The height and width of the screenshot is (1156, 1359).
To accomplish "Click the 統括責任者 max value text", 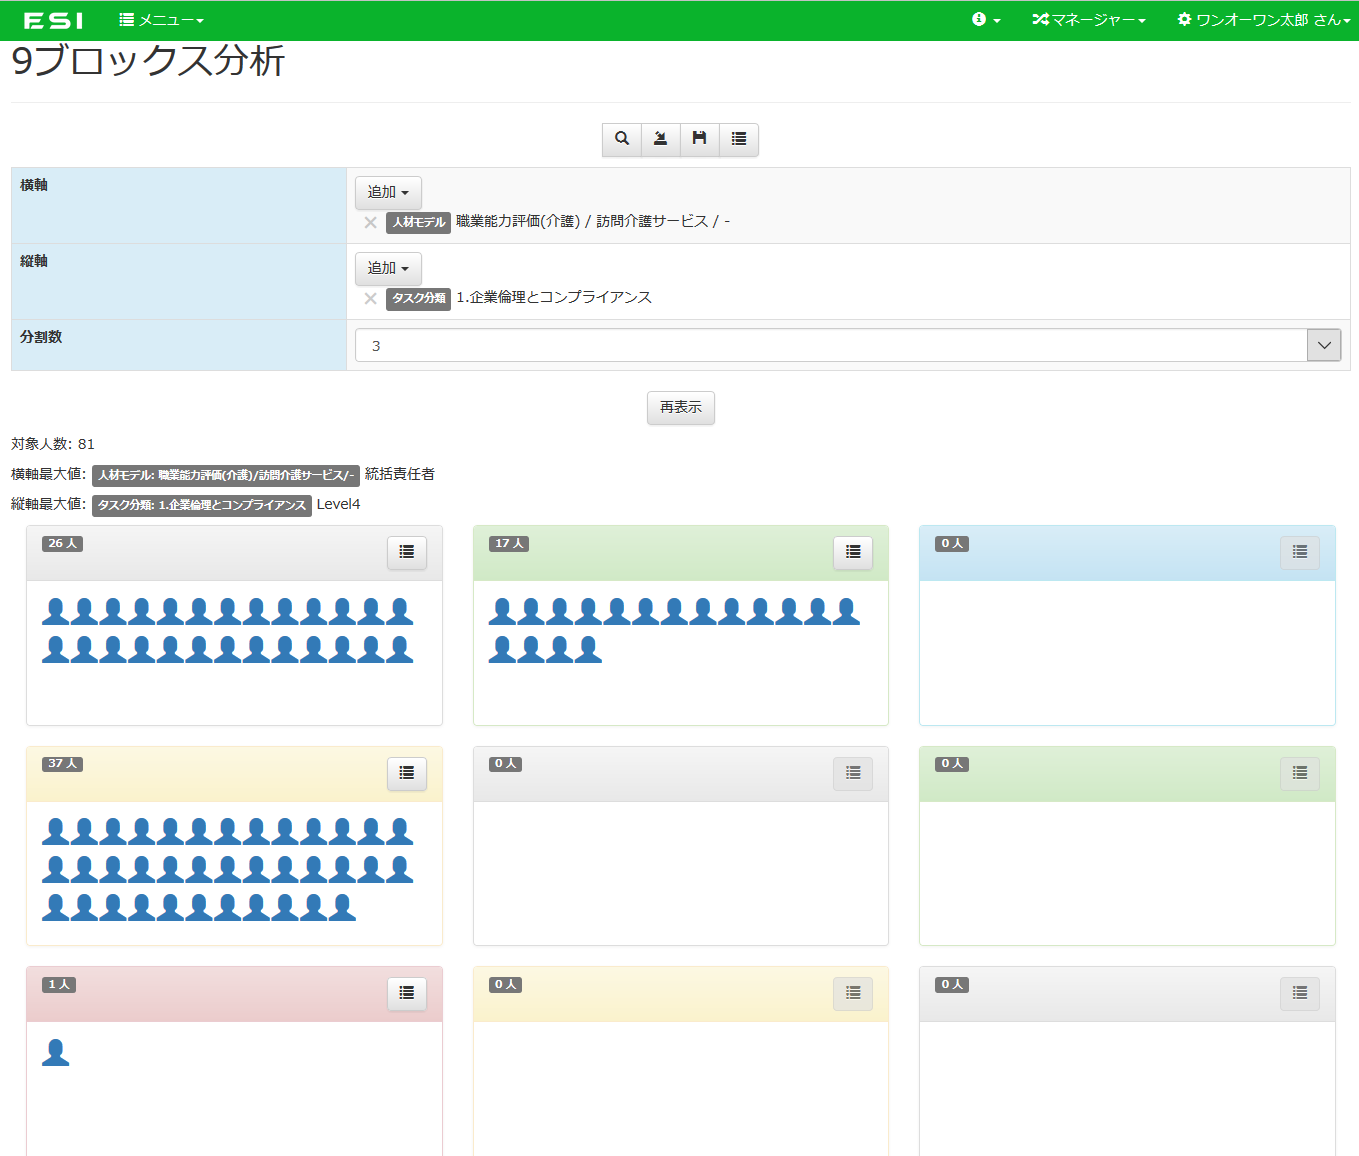I will pos(400,474).
